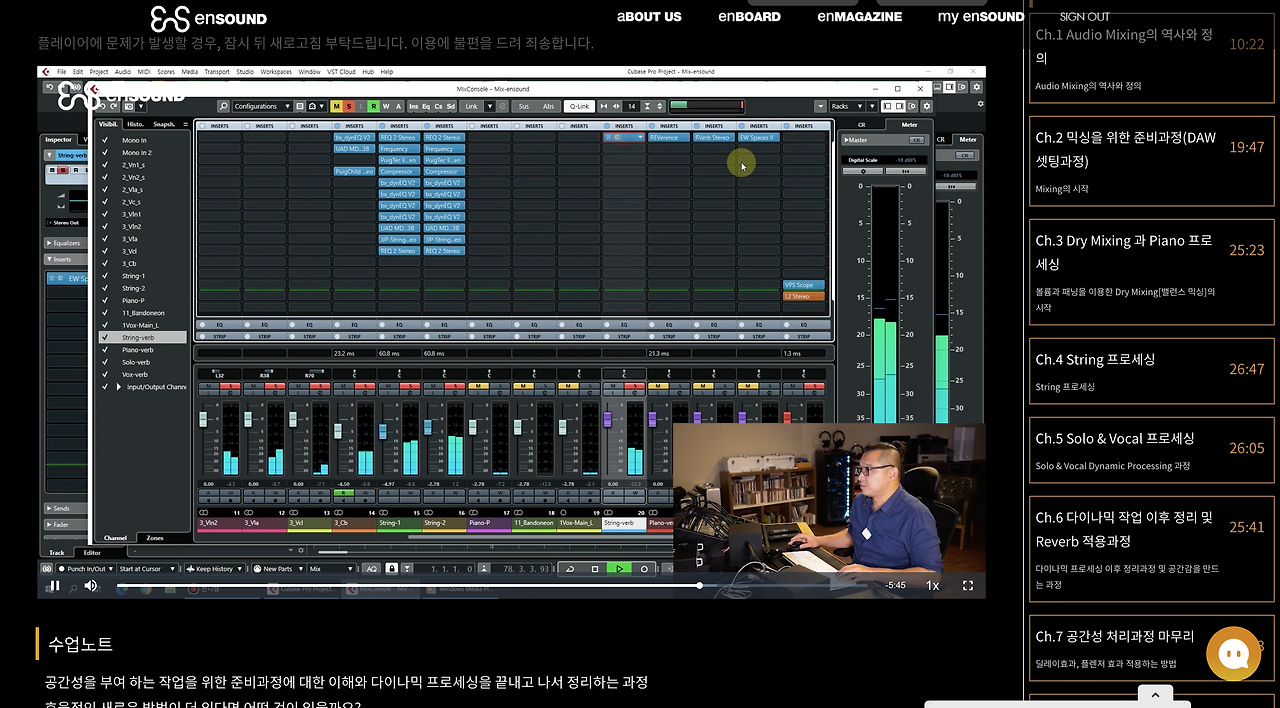
Task: Click the AQ auto-quantize button
Action: click(371, 569)
